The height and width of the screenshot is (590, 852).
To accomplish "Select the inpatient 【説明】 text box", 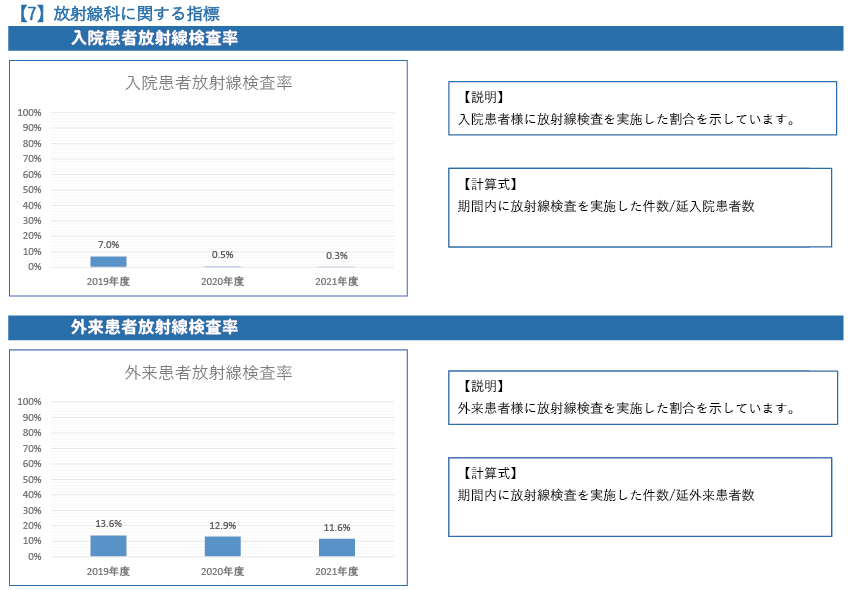I will (642, 108).
